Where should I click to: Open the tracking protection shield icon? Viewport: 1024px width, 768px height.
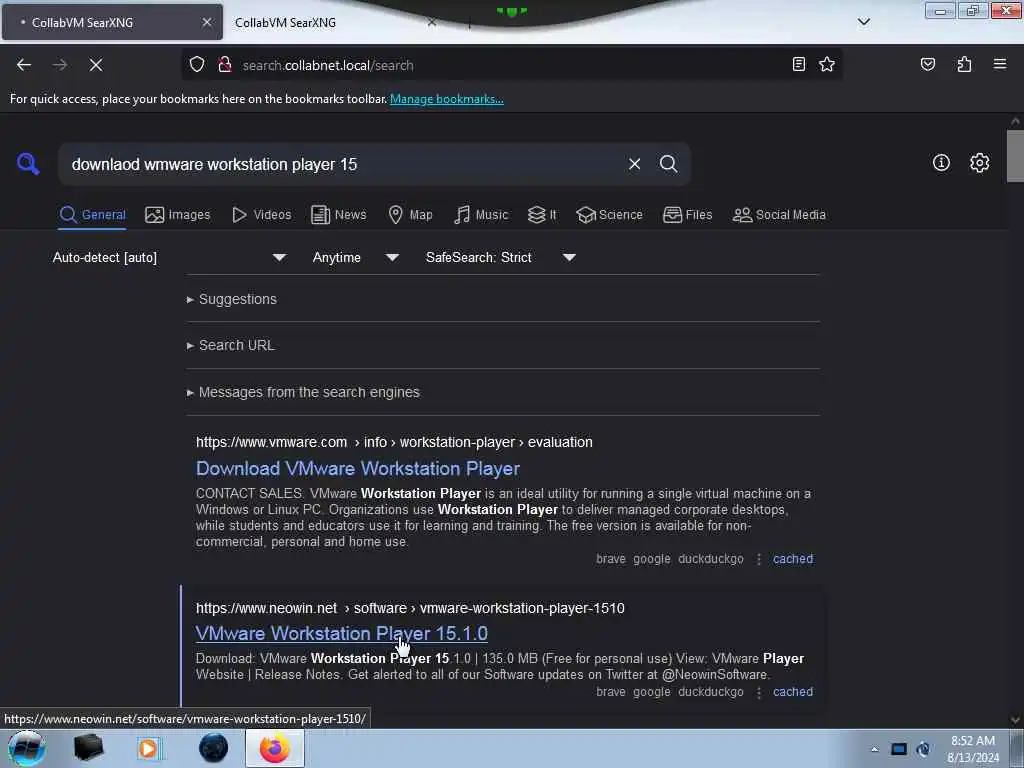(x=197, y=65)
